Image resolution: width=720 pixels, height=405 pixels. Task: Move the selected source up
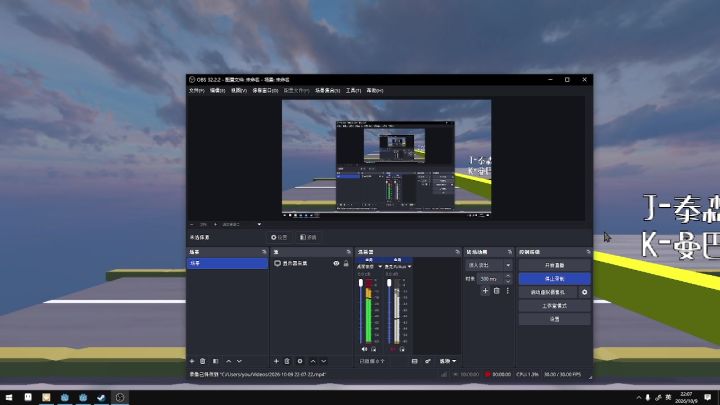tap(313, 361)
